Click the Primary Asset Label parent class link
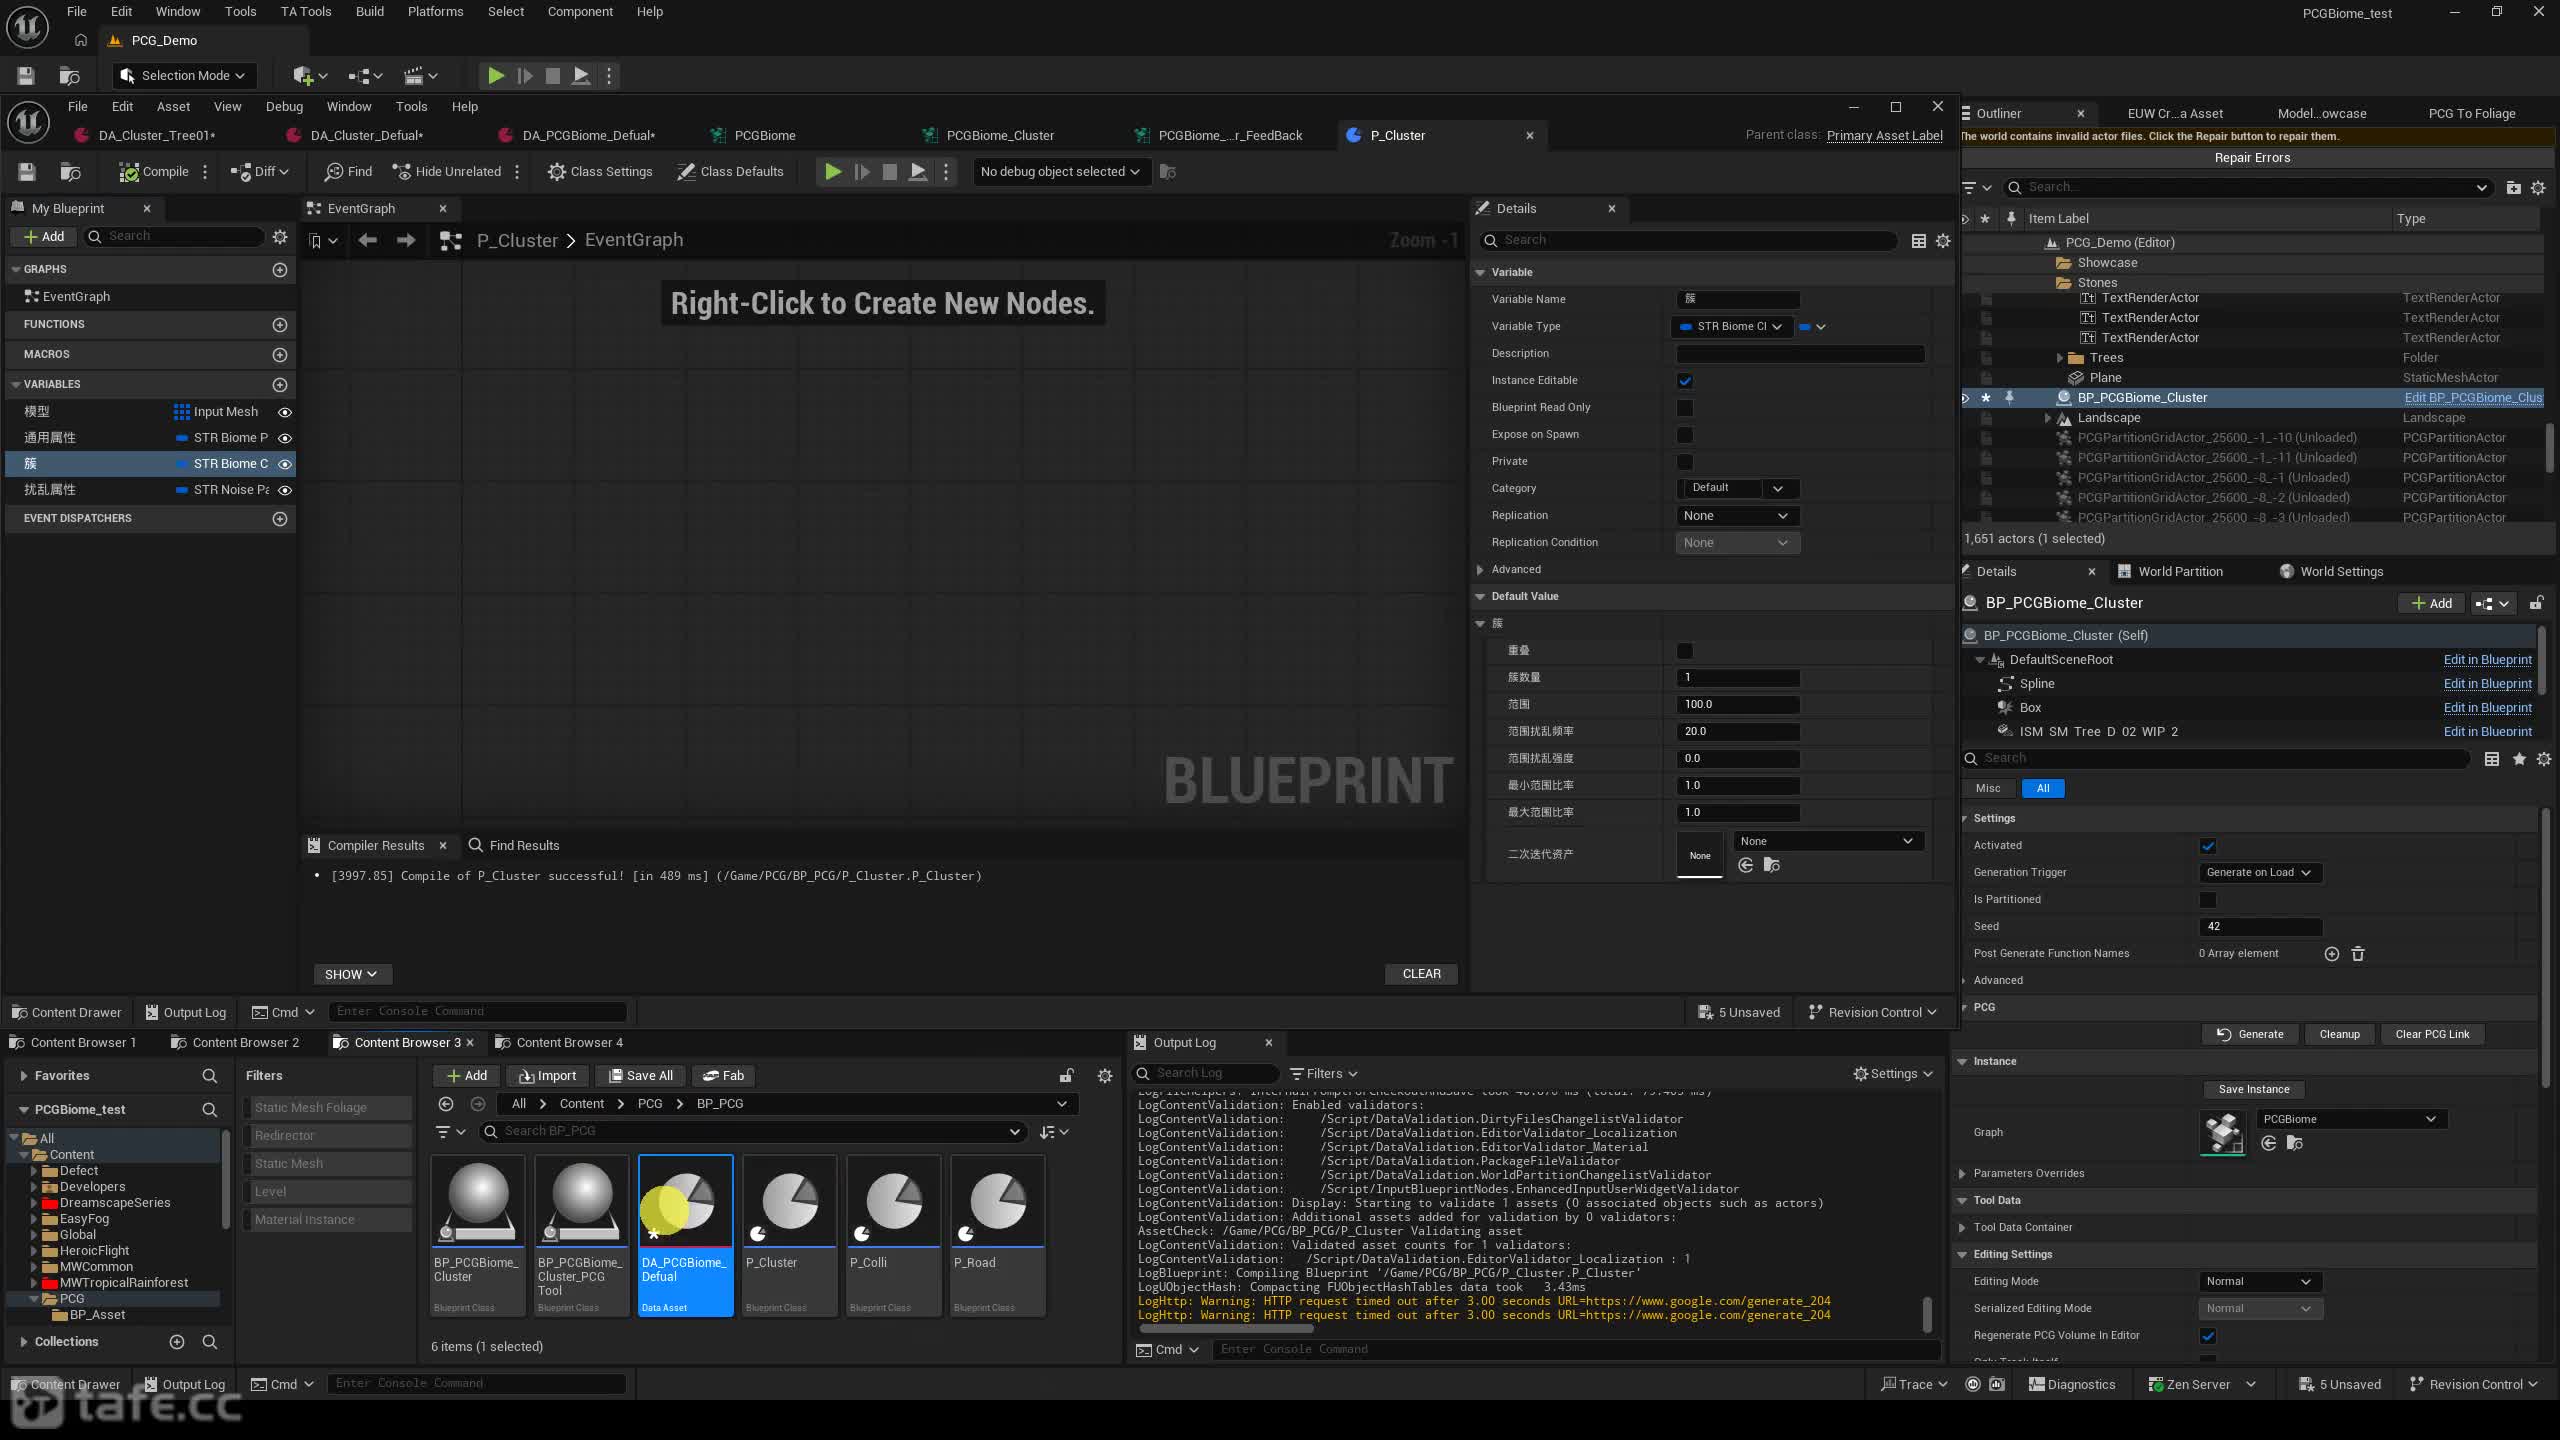This screenshot has width=2560, height=1440. pyautogui.click(x=1884, y=136)
